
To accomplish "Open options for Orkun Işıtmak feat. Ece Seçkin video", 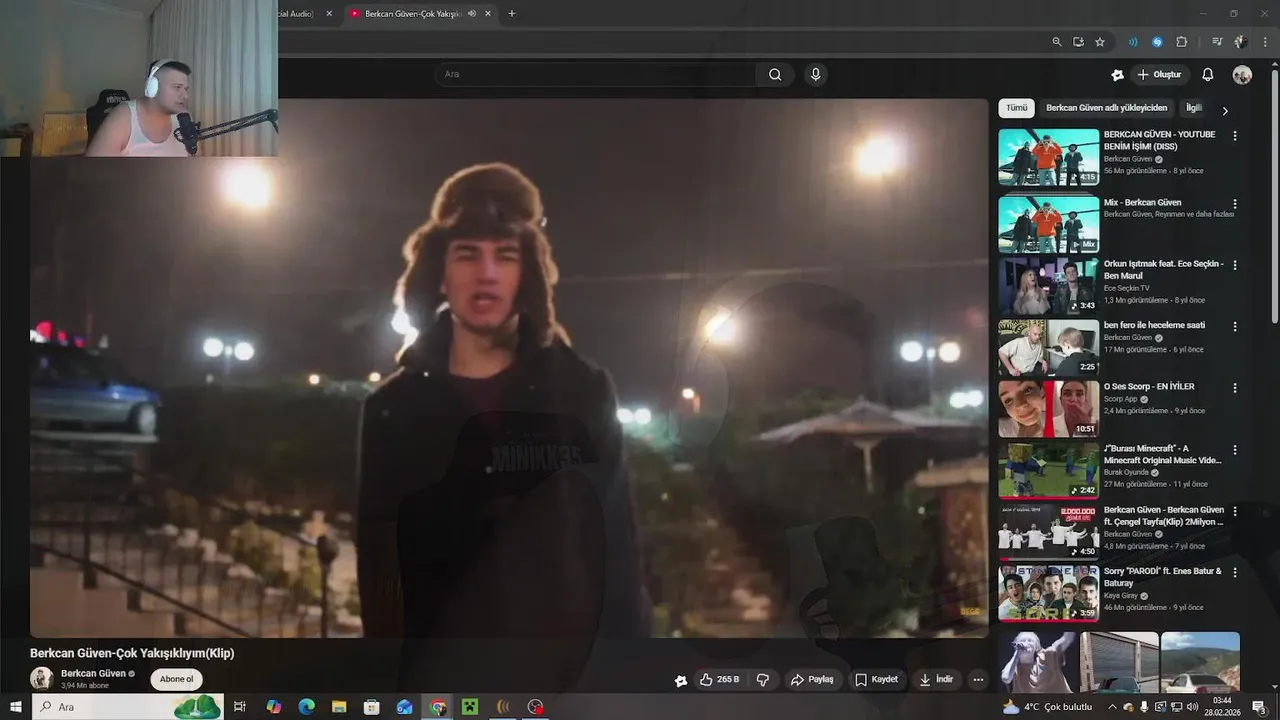I will tap(1235, 265).
